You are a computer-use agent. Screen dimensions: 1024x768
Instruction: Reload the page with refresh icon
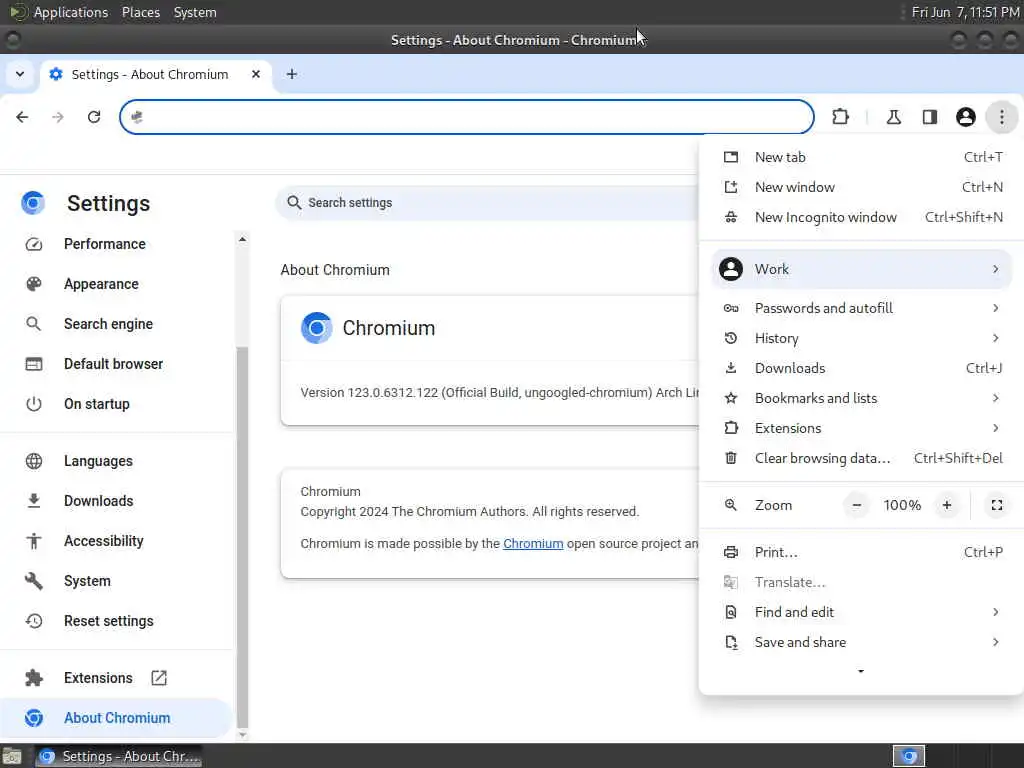[x=94, y=117]
